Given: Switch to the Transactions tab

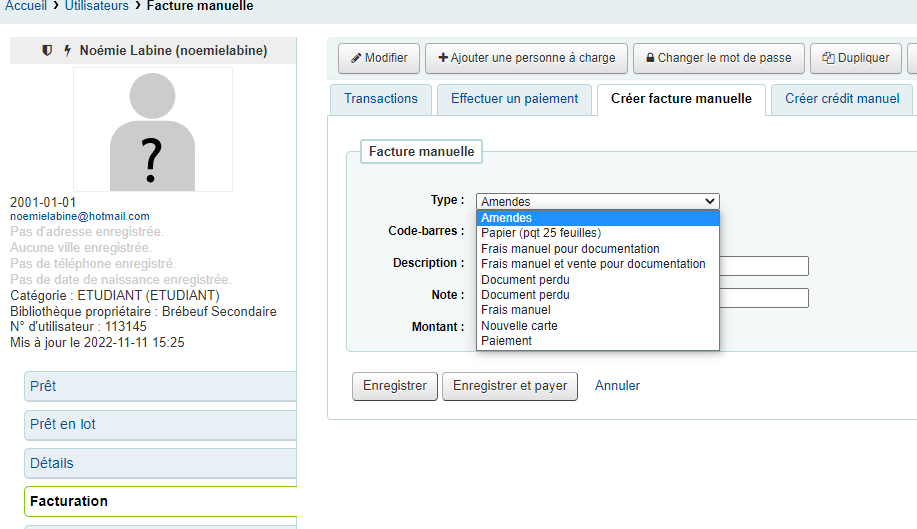Looking at the screenshot, I should coord(381,99).
